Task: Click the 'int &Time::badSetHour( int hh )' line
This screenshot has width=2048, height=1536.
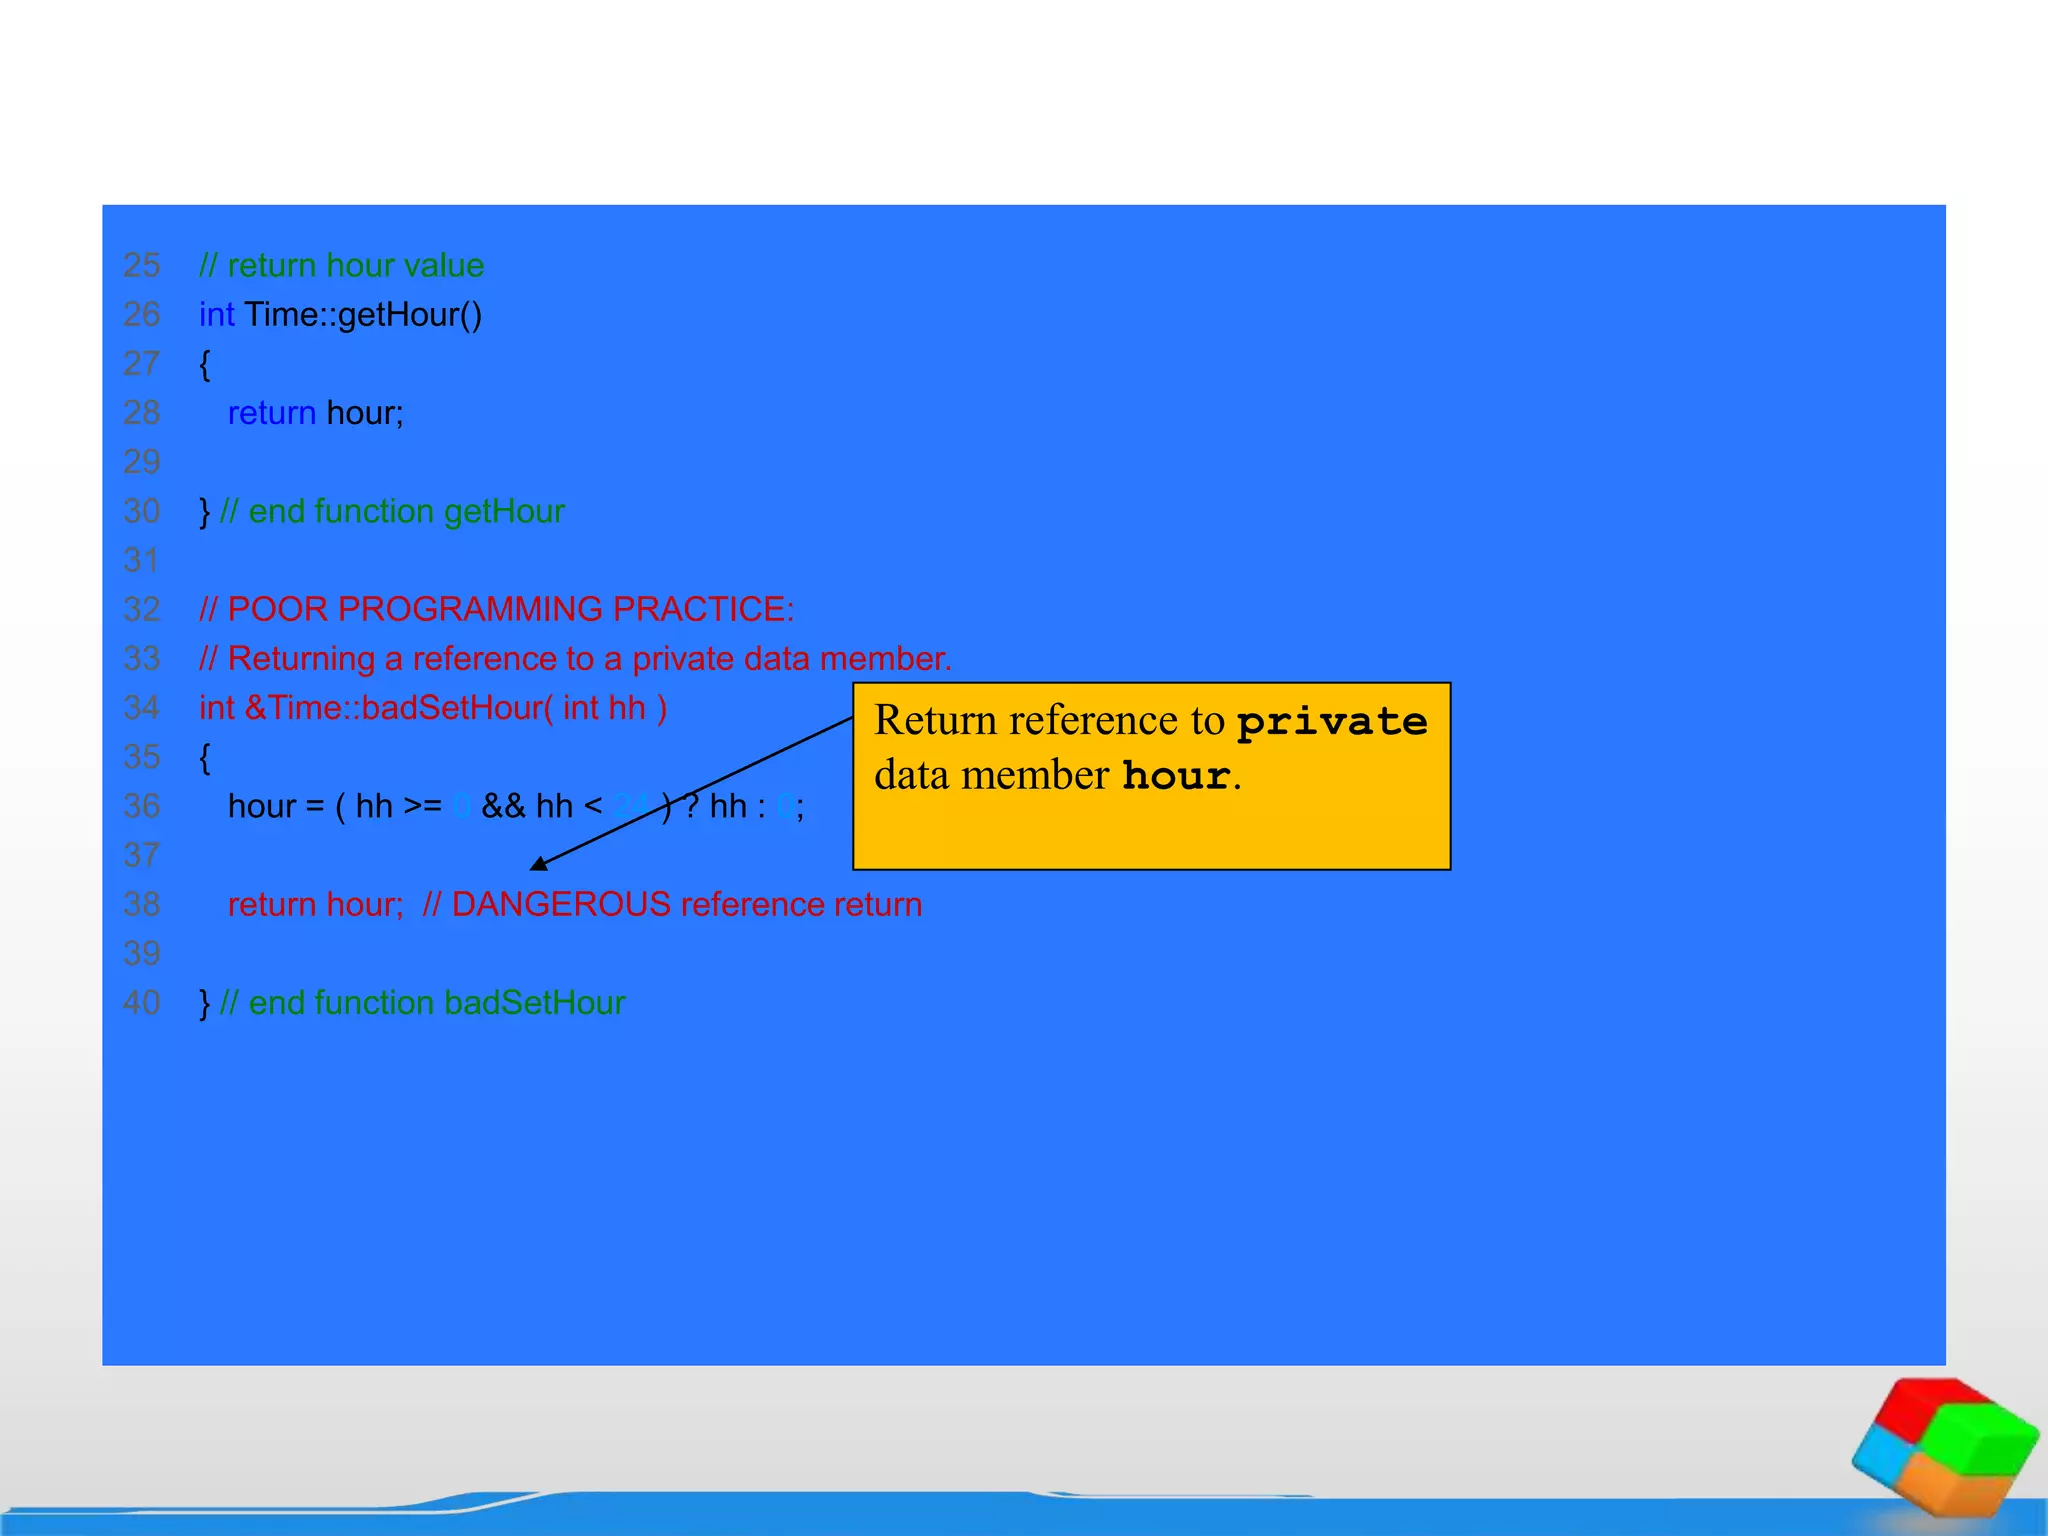Action: [x=432, y=707]
